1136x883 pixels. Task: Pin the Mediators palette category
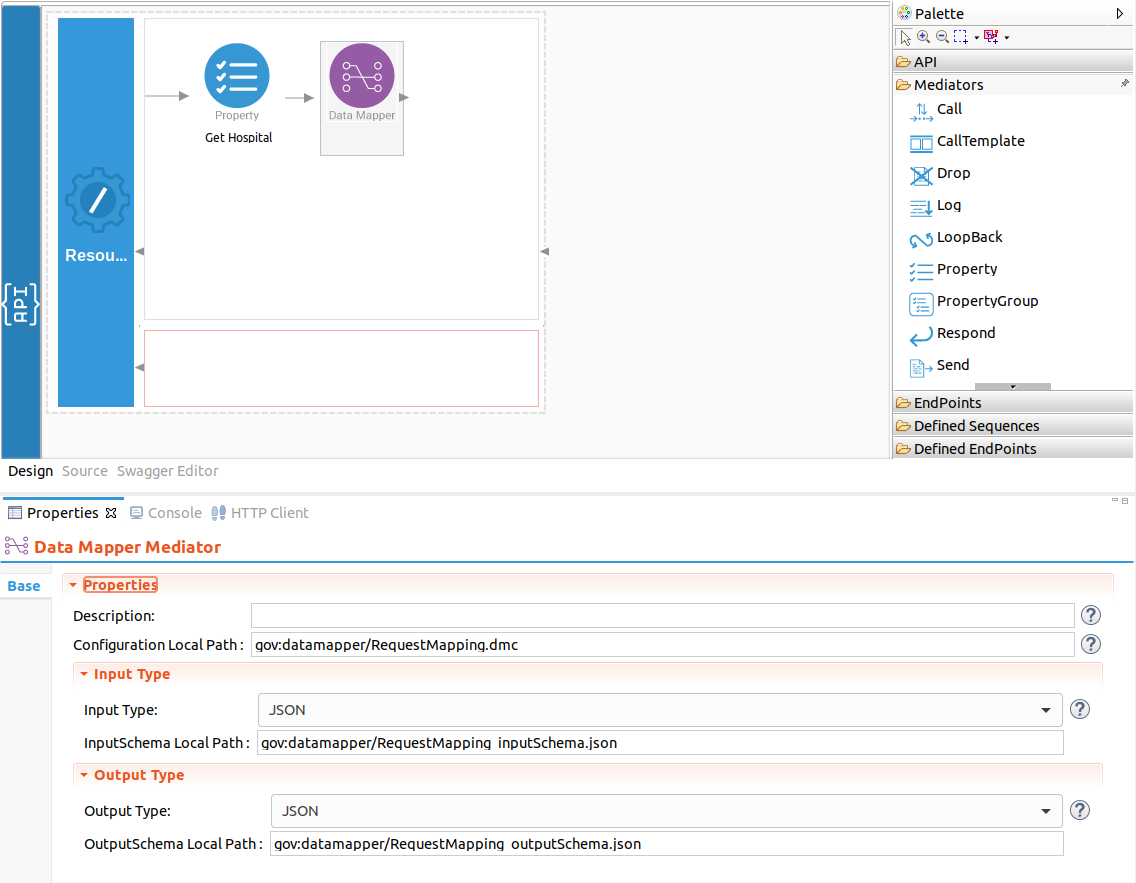click(1126, 84)
